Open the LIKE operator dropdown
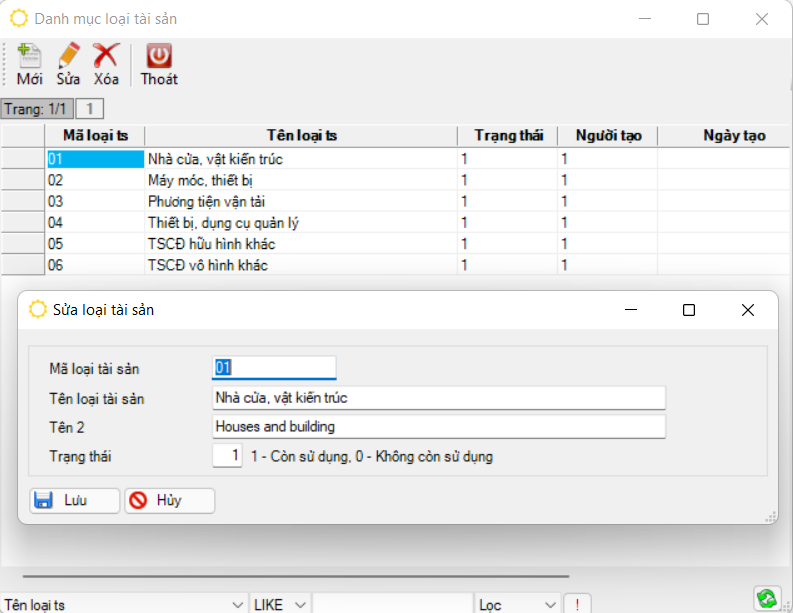The height and width of the screenshot is (613, 793). (299, 605)
